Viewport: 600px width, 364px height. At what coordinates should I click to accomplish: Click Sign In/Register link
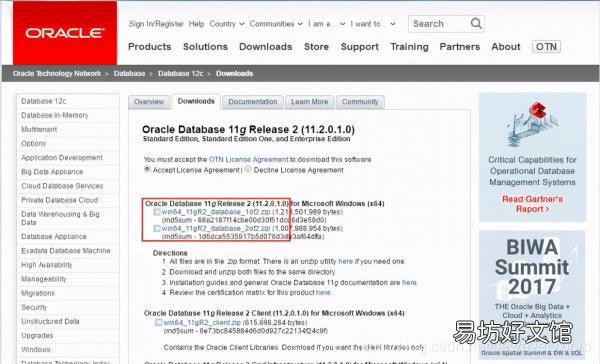coord(156,24)
